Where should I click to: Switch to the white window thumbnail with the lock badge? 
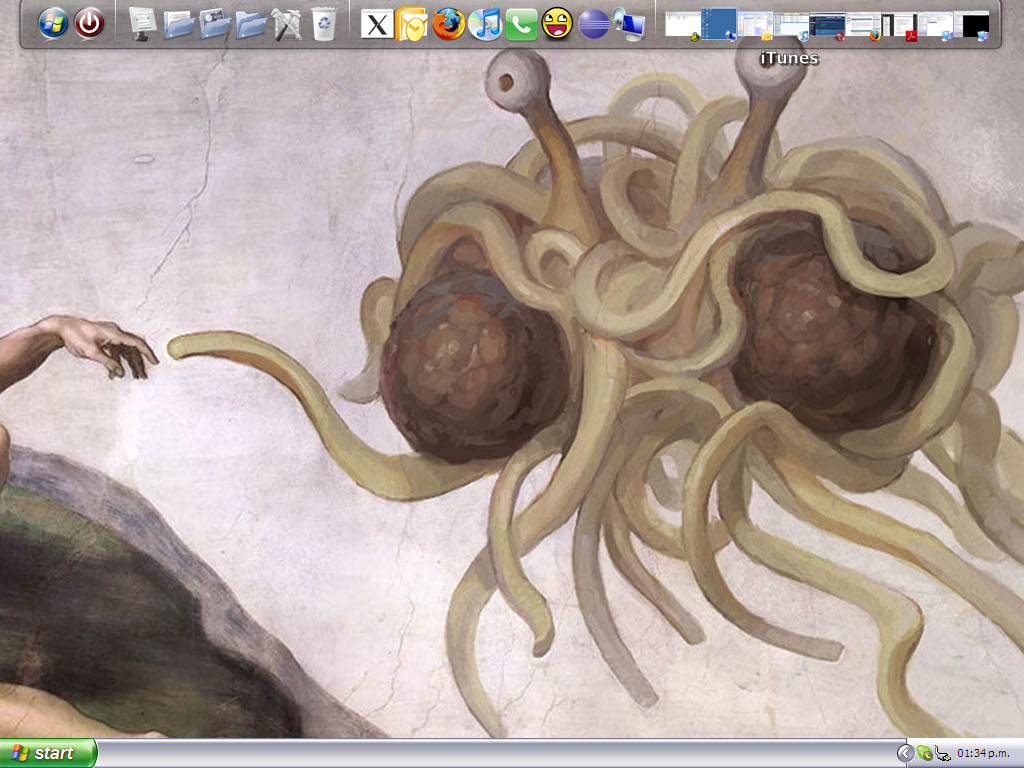683,24
